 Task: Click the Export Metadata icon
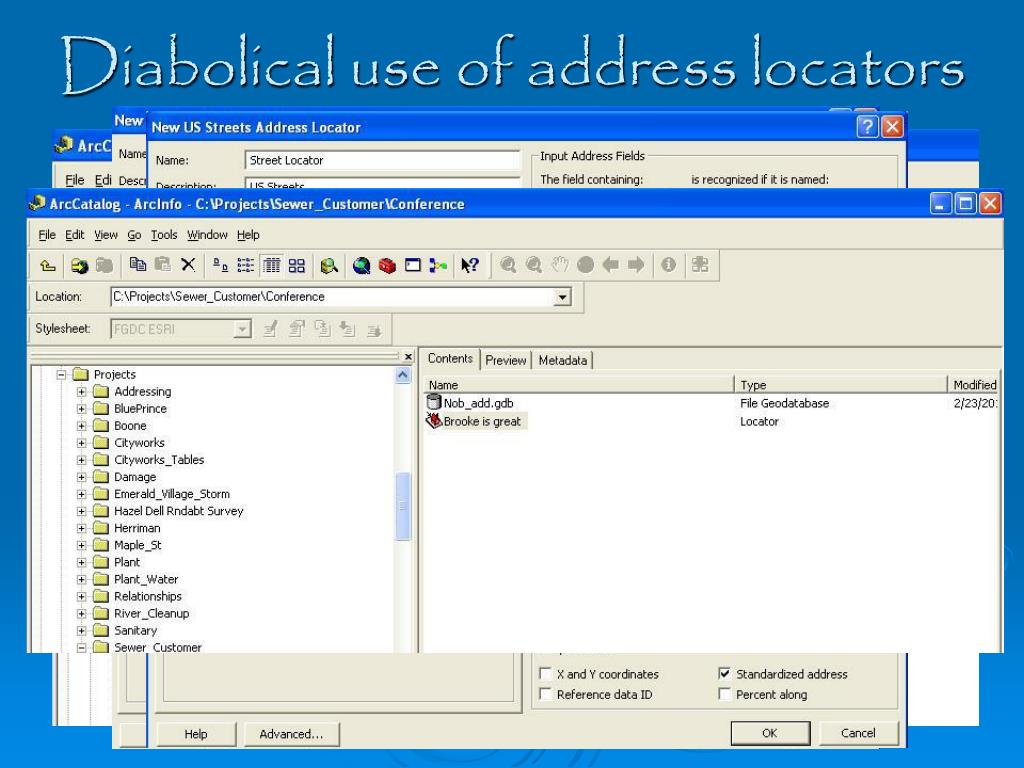coord(374,330)
